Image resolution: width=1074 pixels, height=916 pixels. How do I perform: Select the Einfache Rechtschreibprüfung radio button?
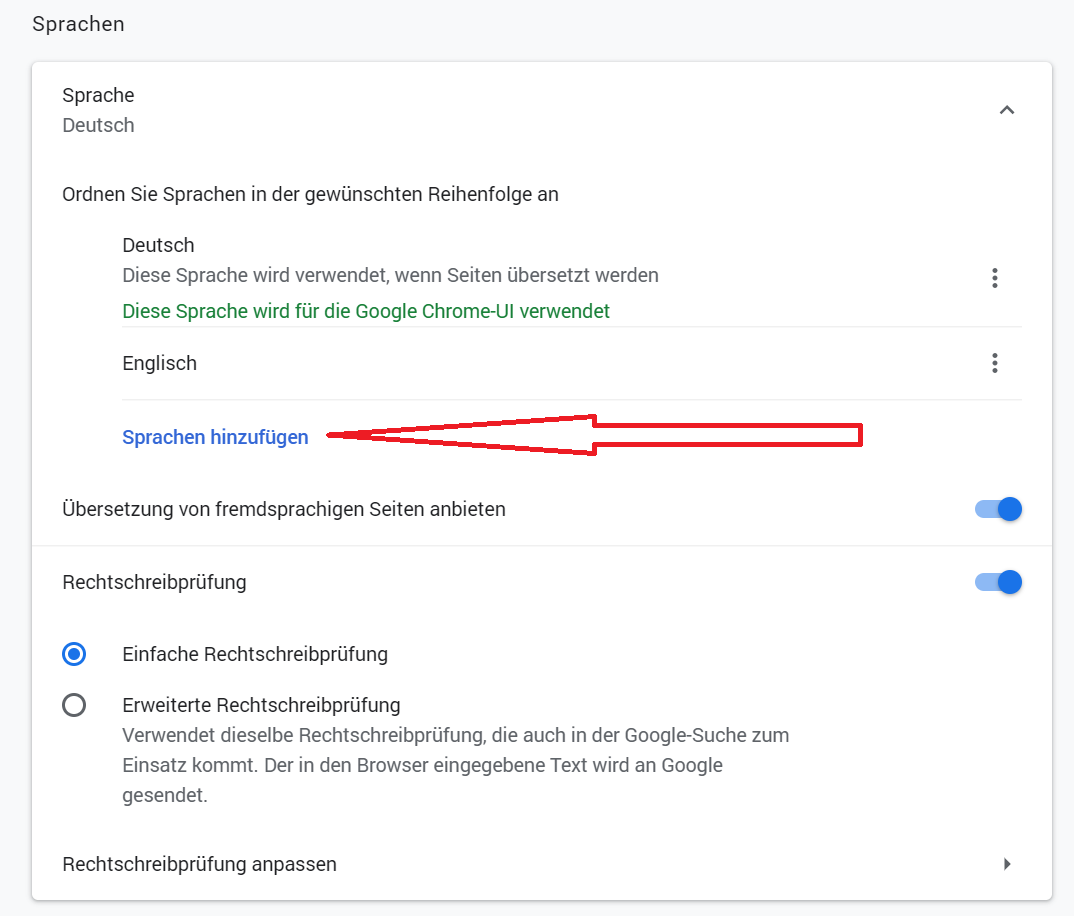pyautogui.click(x=74, y=654)
